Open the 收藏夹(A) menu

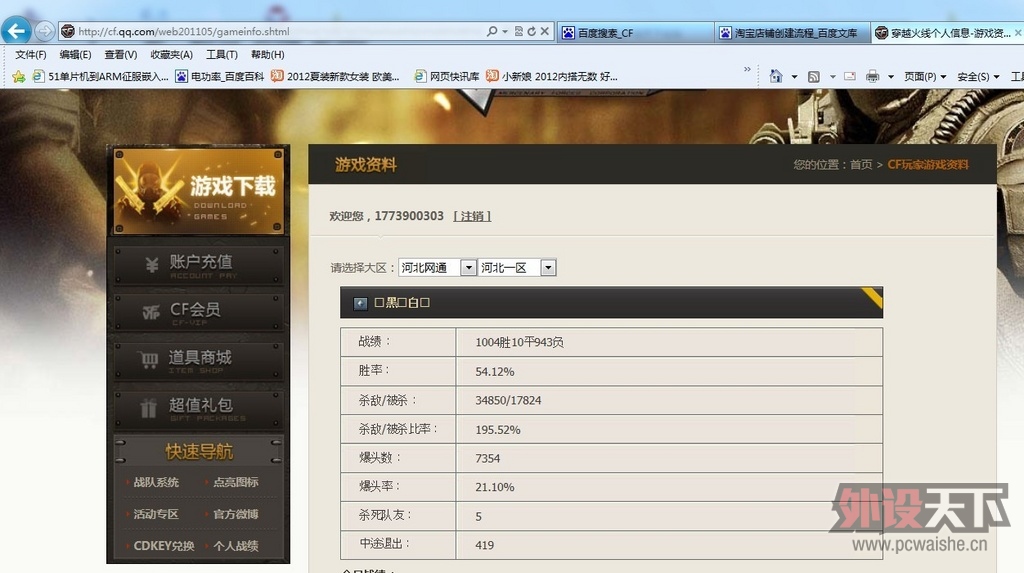pyautogui.click(x=171, y=55)
